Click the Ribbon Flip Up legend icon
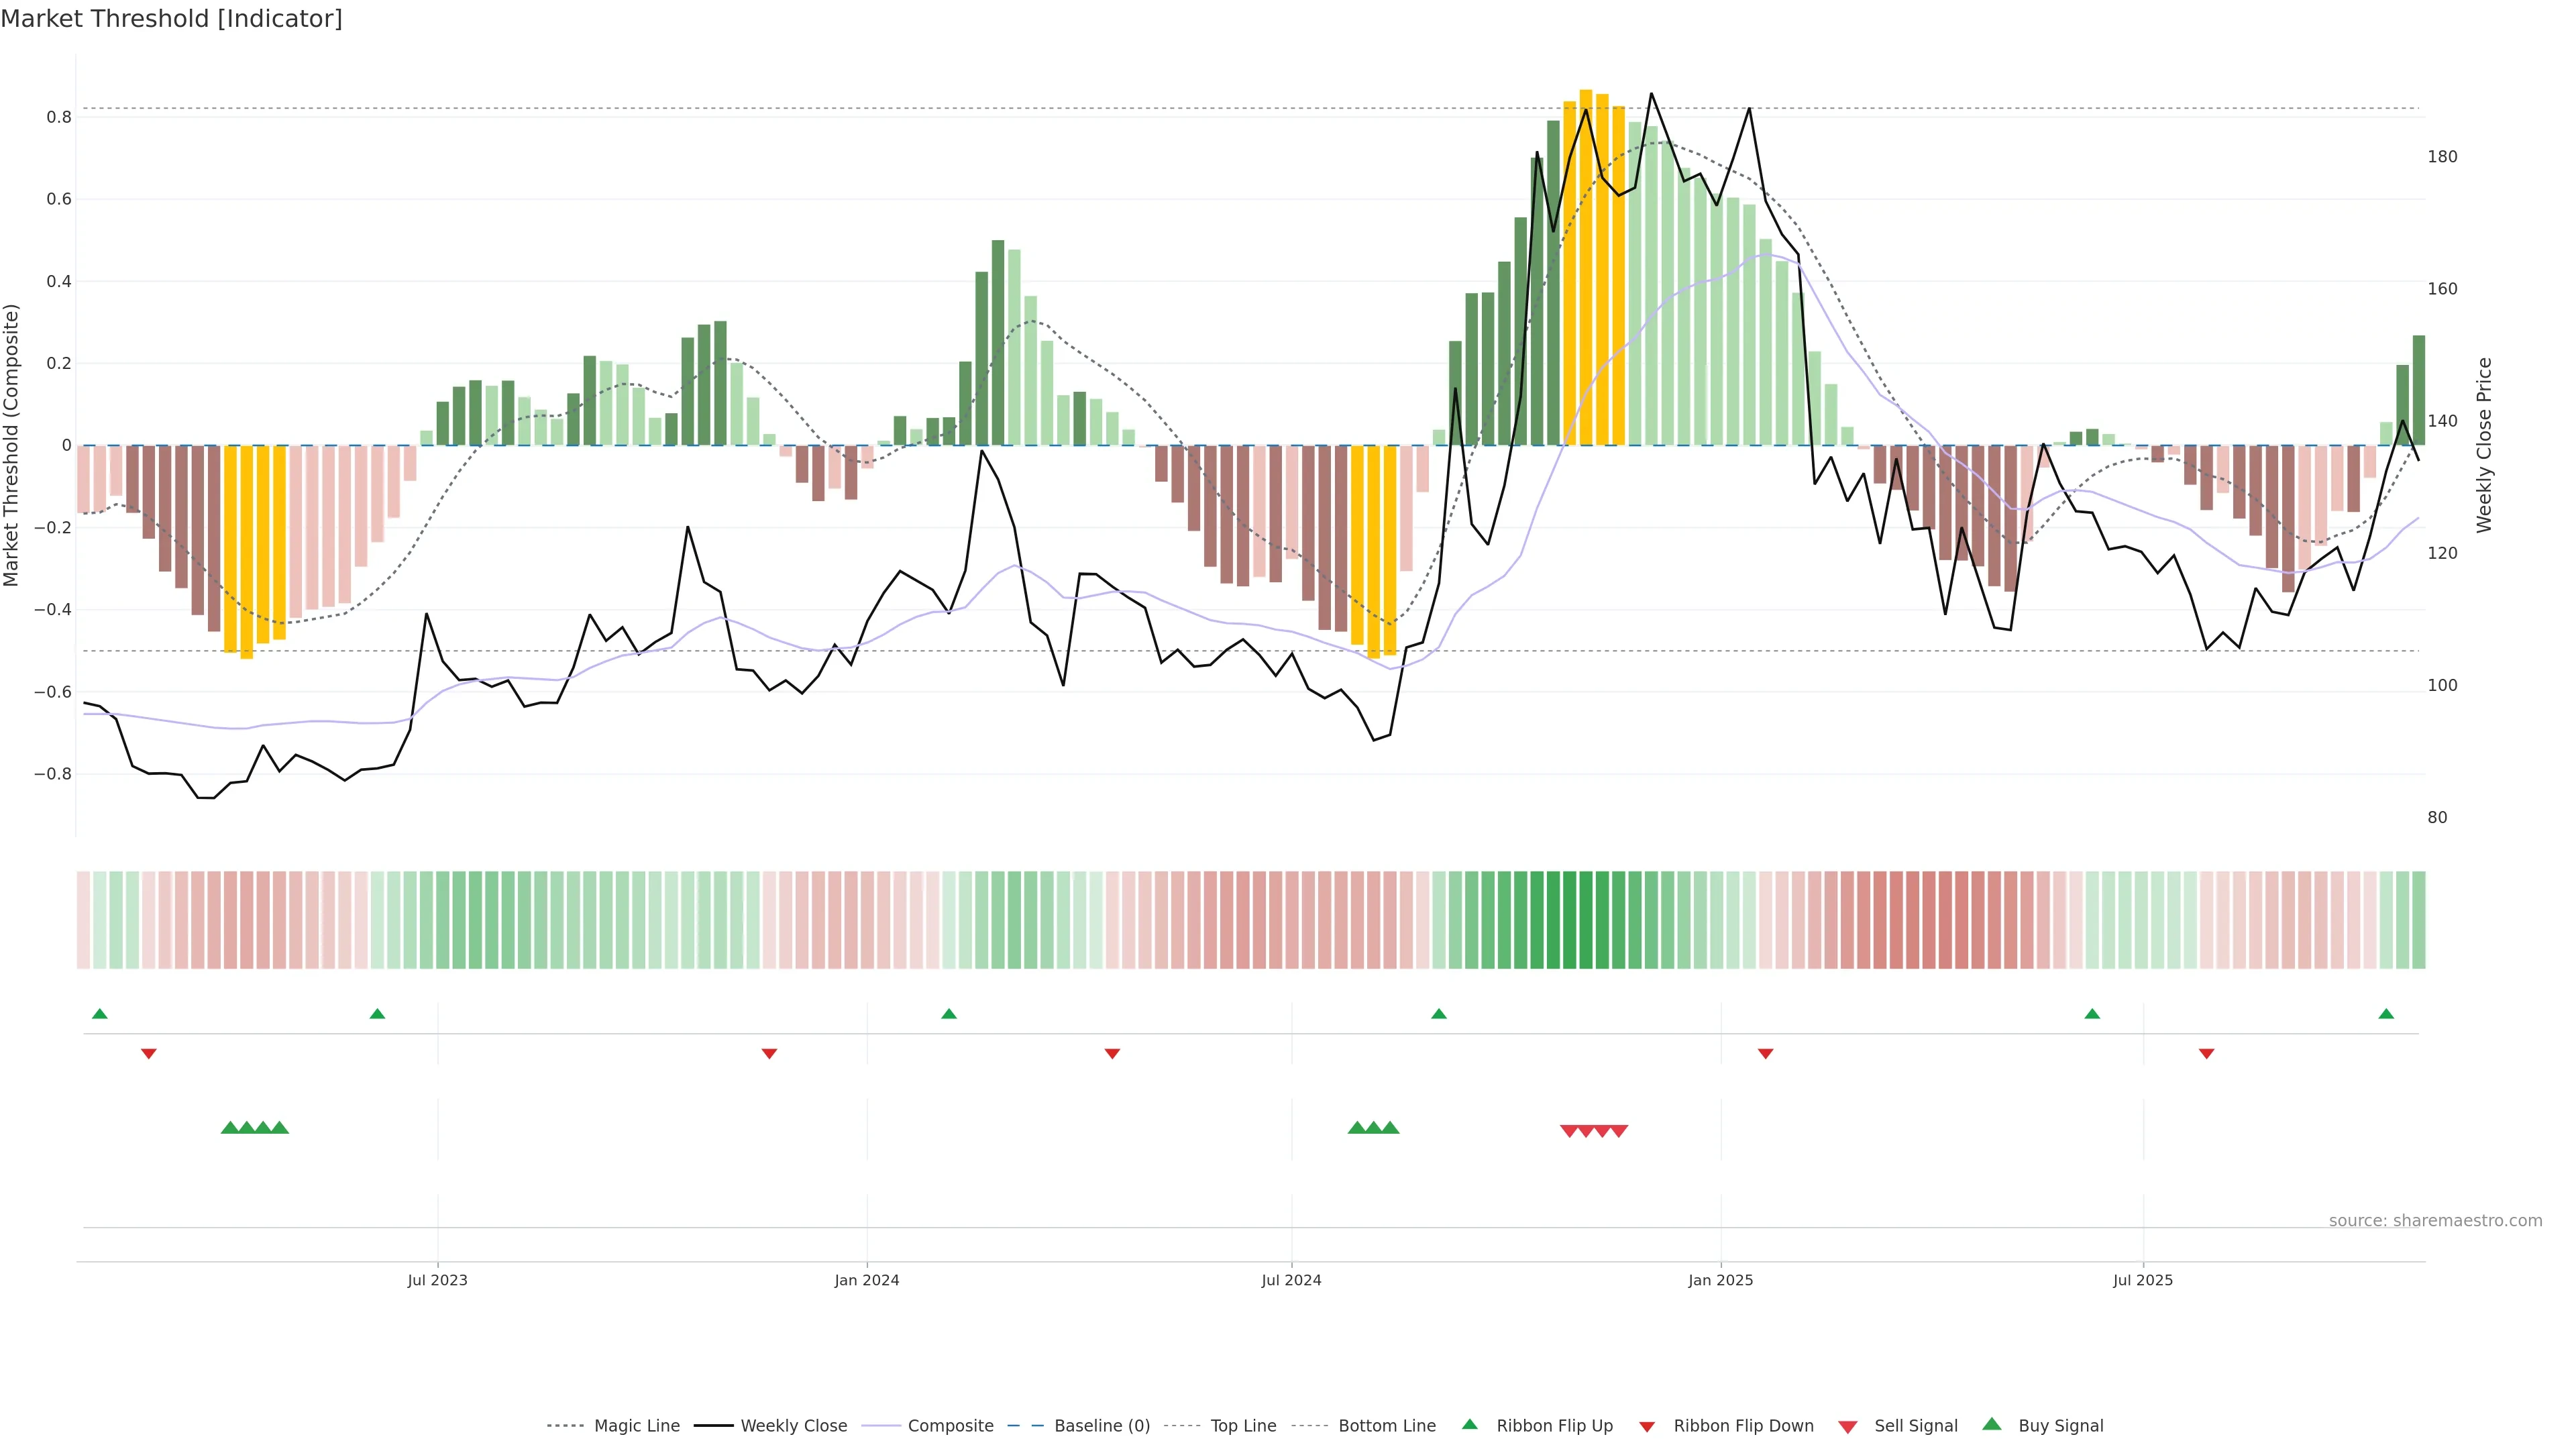This screenshot has width=2576, height=1449. tap(1470, 1424)
